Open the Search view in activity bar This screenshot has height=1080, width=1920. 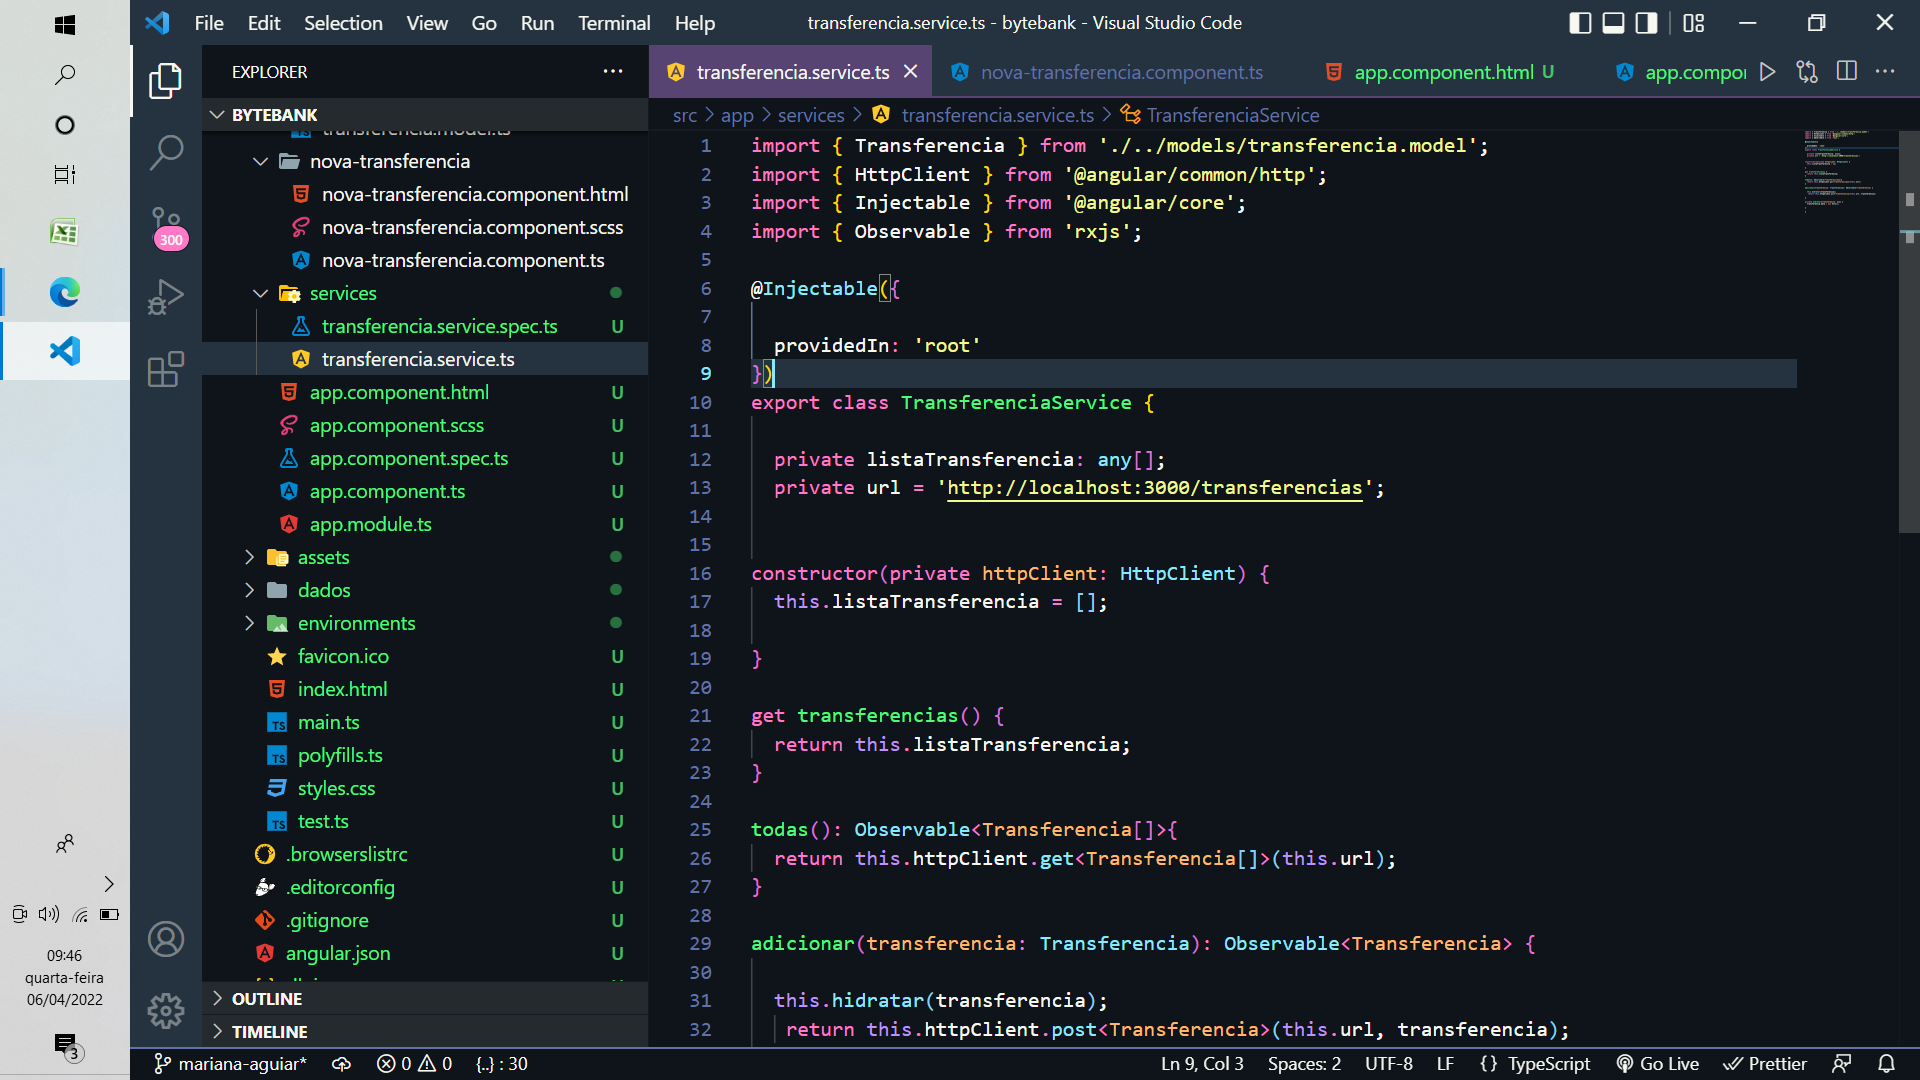[x=165, y=152]
